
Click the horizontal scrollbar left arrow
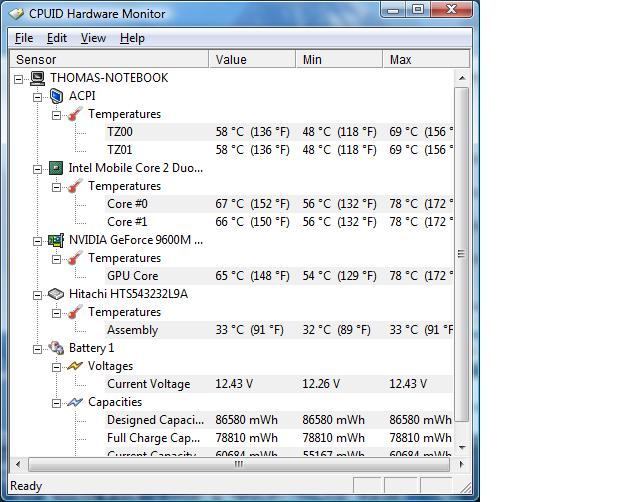(18, 464)
